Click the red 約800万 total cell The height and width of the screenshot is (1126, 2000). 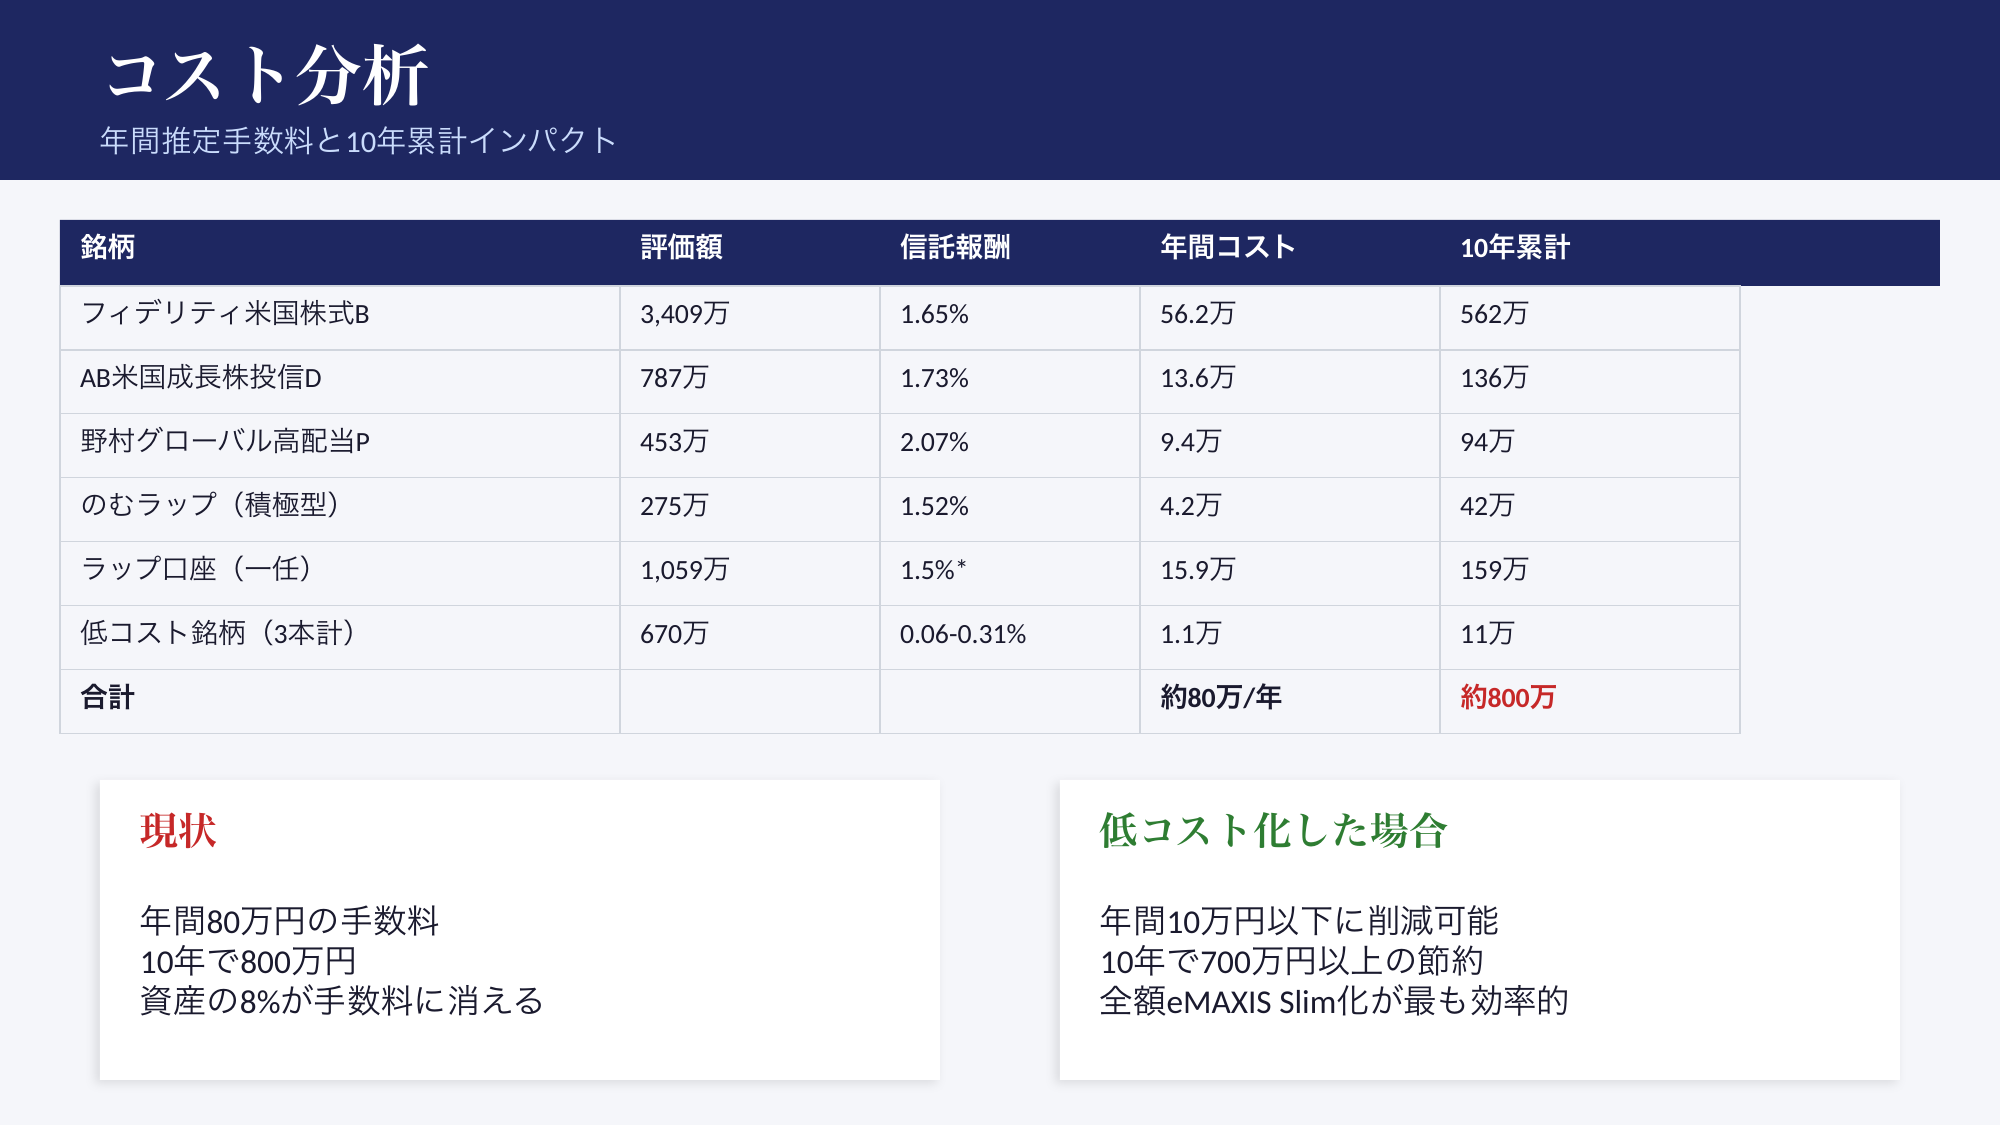(1507, 697)
